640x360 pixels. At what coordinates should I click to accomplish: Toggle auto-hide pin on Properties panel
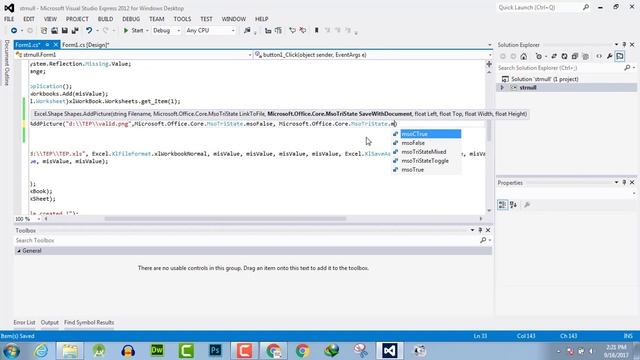coord(624,182)
